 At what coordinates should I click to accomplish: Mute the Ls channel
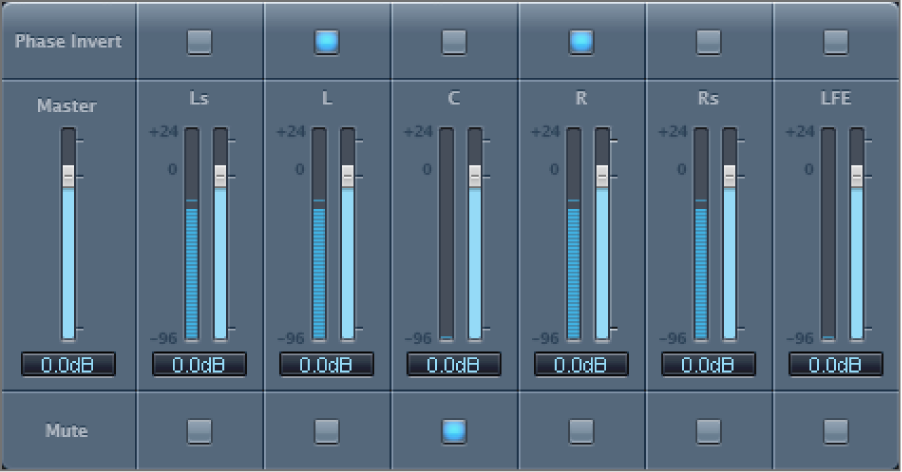[x=200, y=431]
